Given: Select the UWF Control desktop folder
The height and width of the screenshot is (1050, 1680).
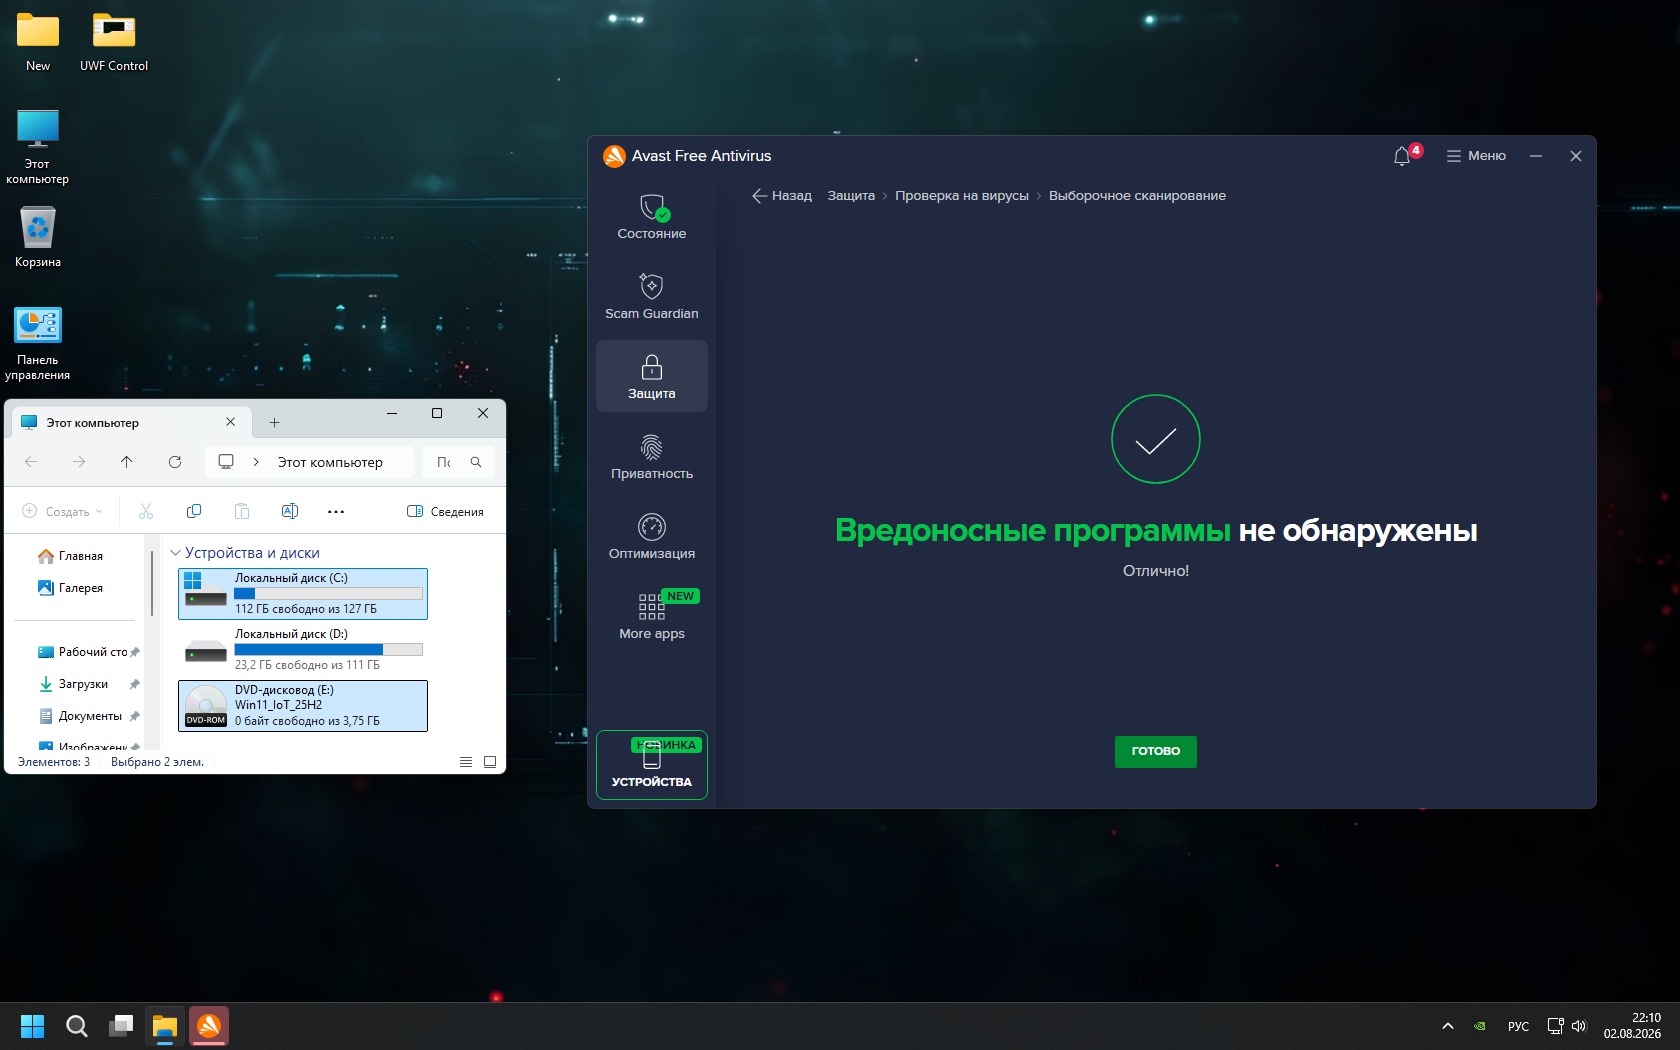Looking at the screenshot, I should coord(114,44).
